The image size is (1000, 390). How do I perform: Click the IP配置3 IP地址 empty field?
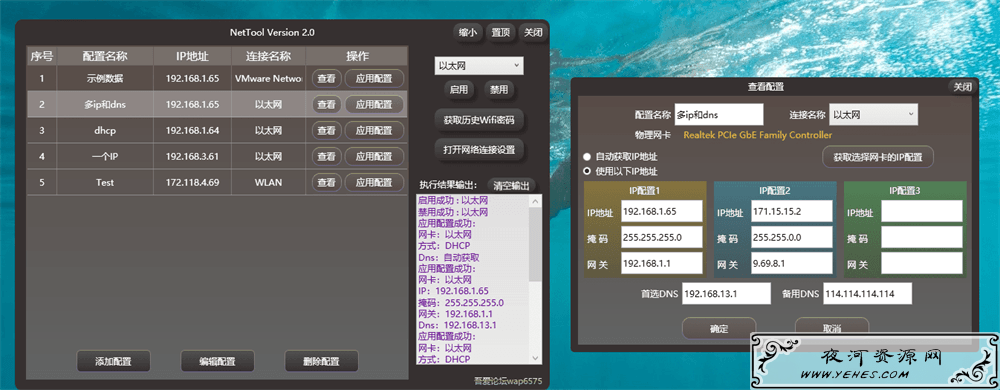tap(922, 212)
